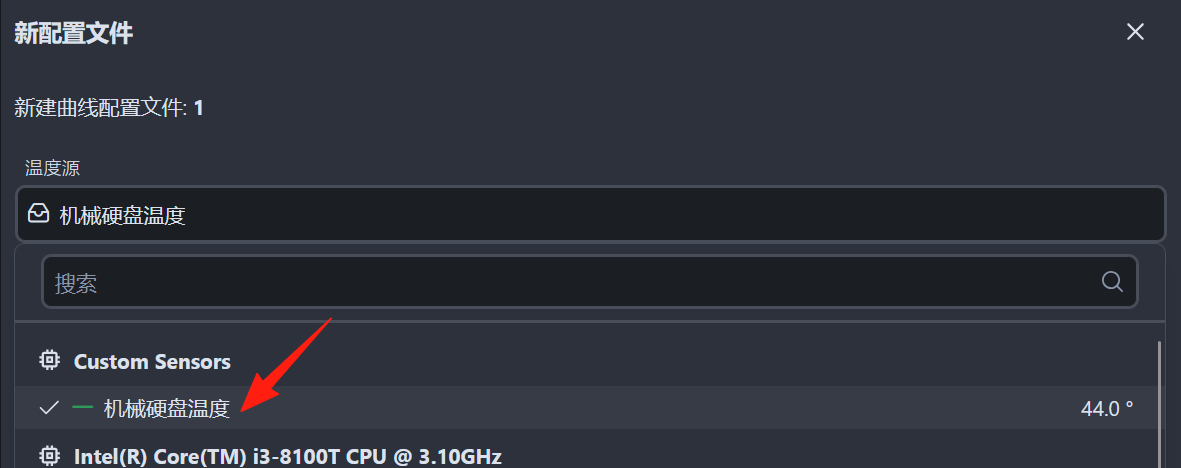Click the chip icon beside Custom Sensors

(x=50, y=361)
